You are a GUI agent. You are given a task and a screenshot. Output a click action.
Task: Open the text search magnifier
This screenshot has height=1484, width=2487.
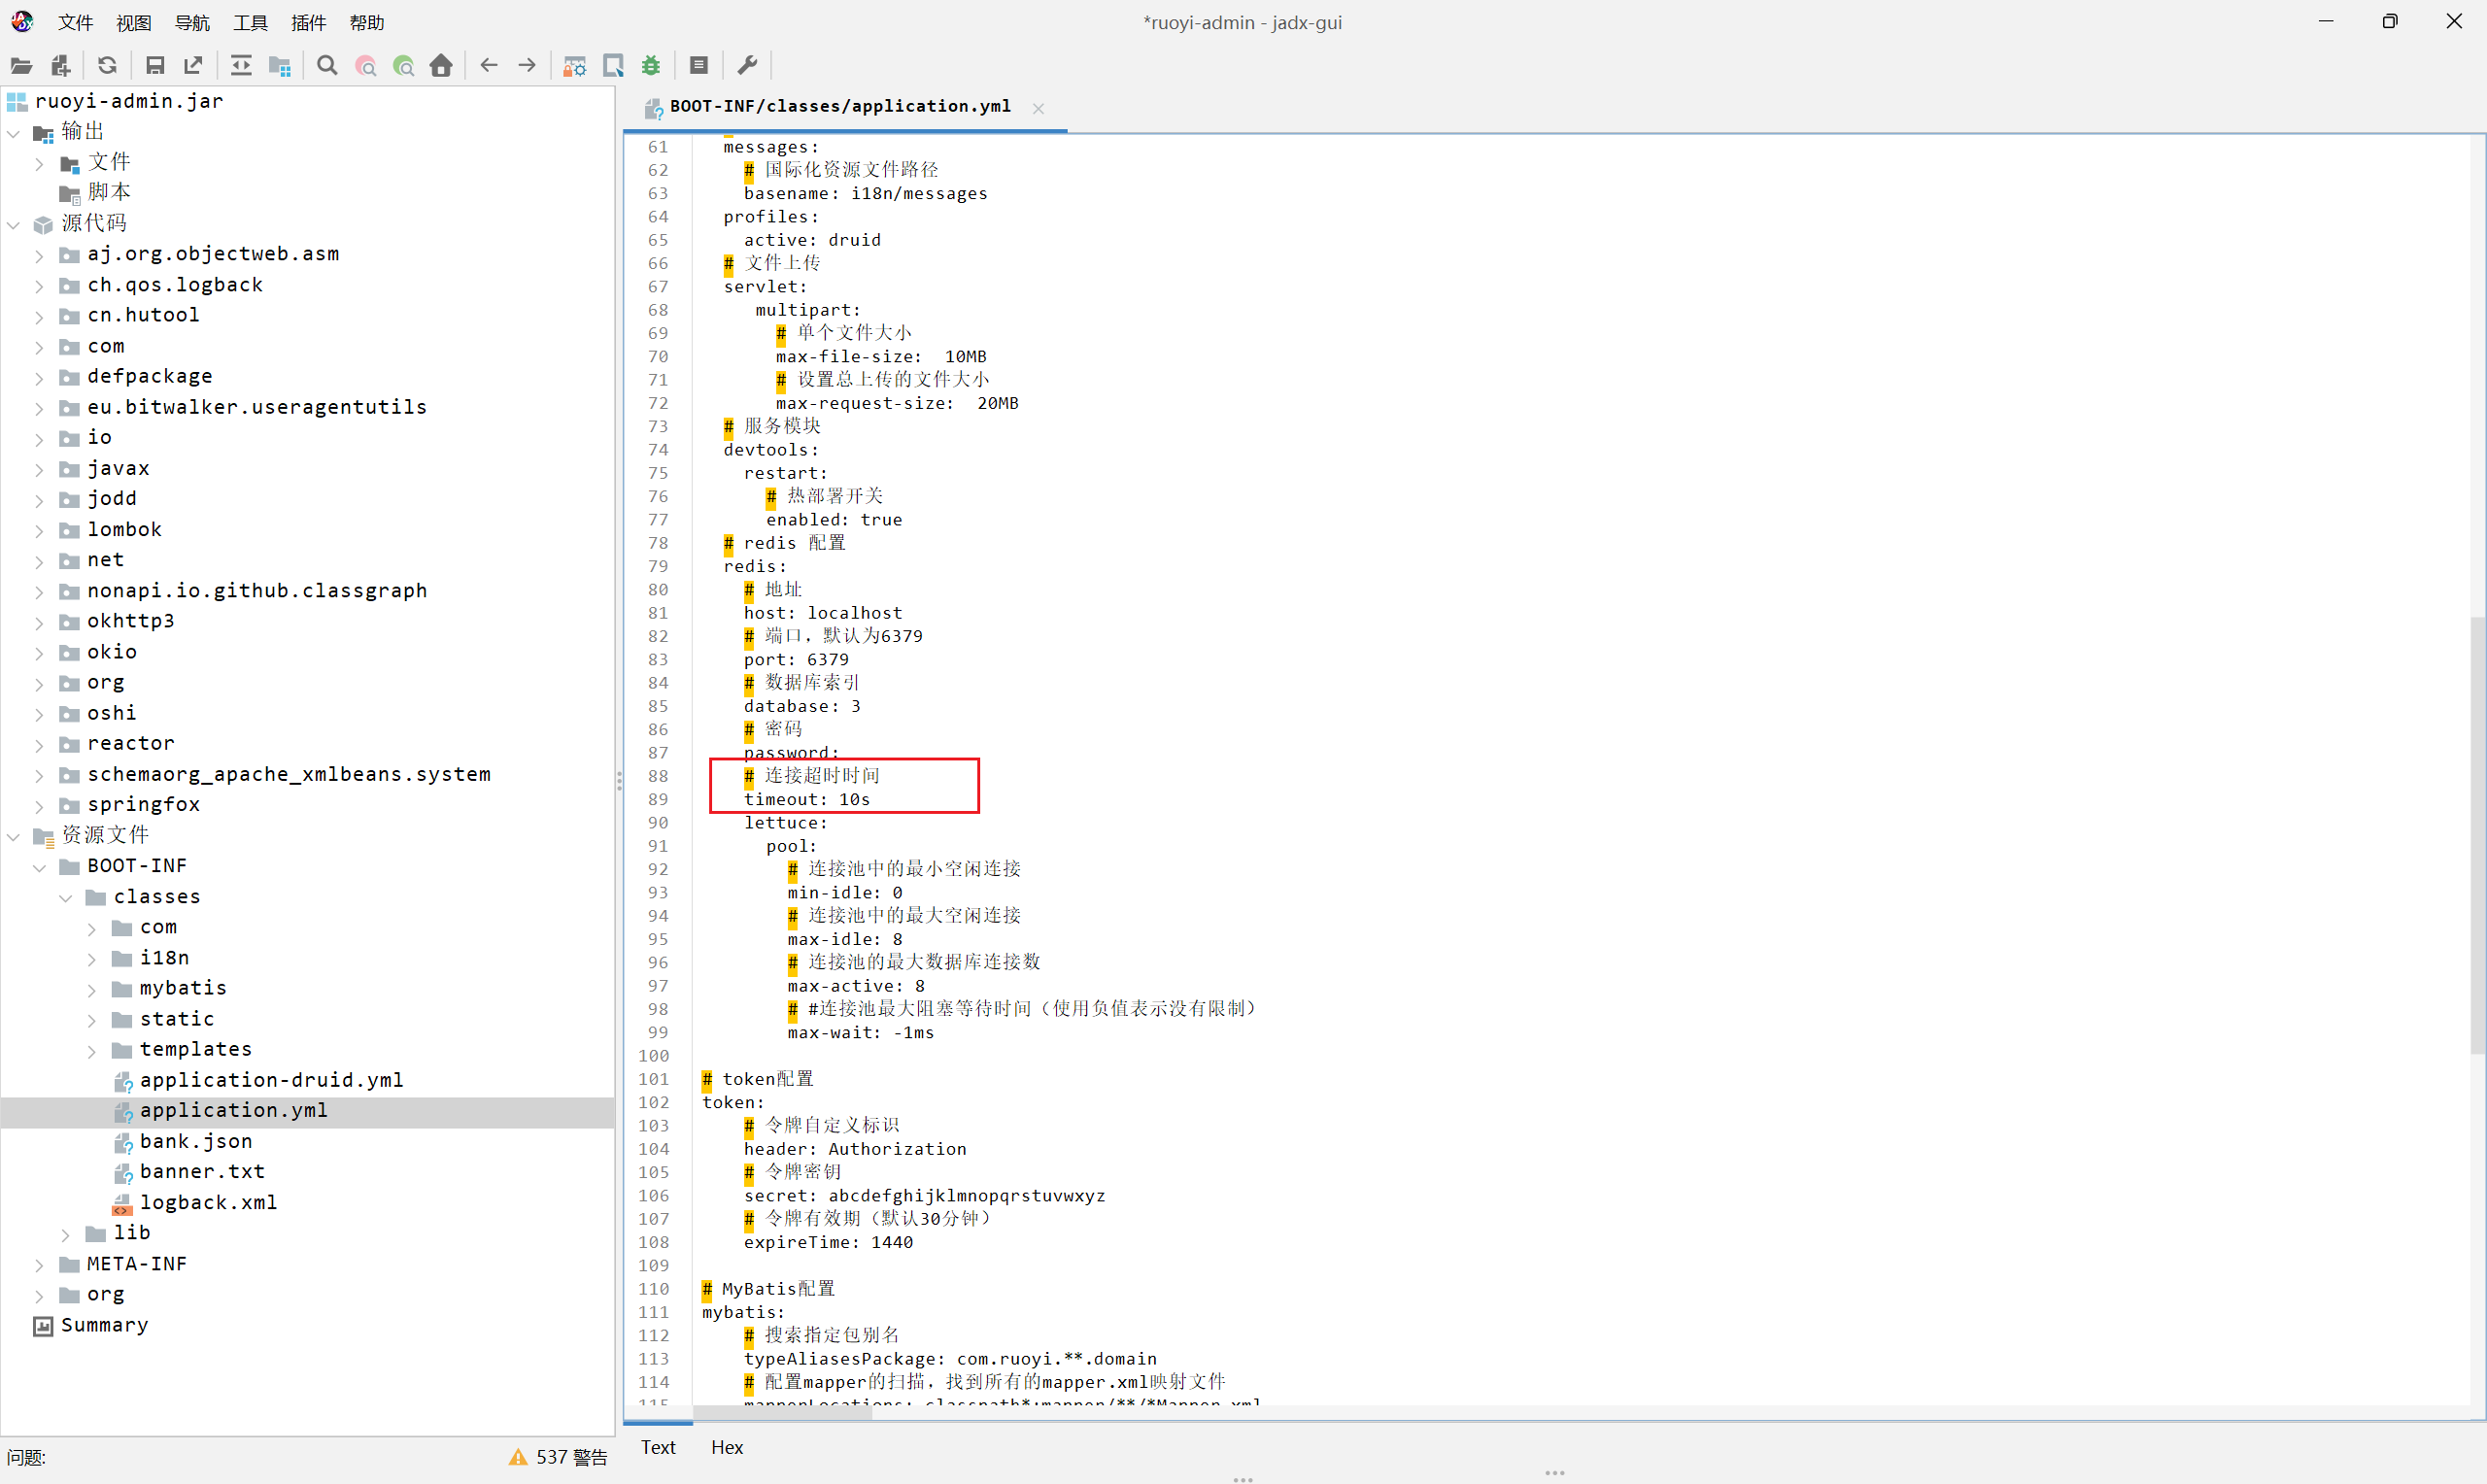coord(327,66)
